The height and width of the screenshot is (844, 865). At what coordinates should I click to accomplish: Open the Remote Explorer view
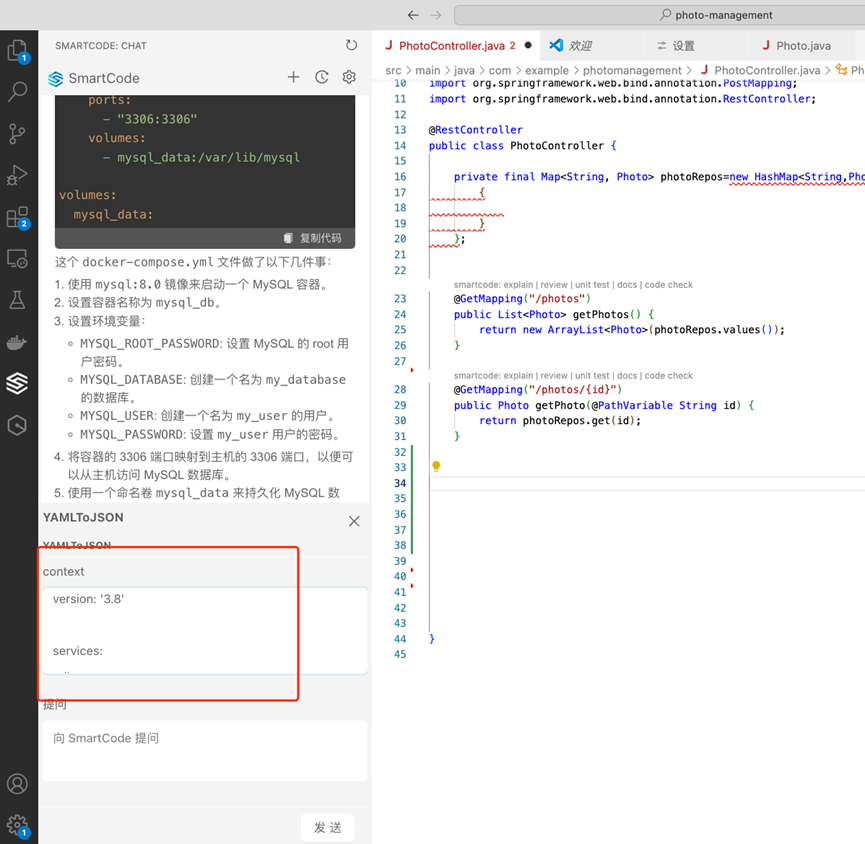pyautogui.click(x=17, y=259)
